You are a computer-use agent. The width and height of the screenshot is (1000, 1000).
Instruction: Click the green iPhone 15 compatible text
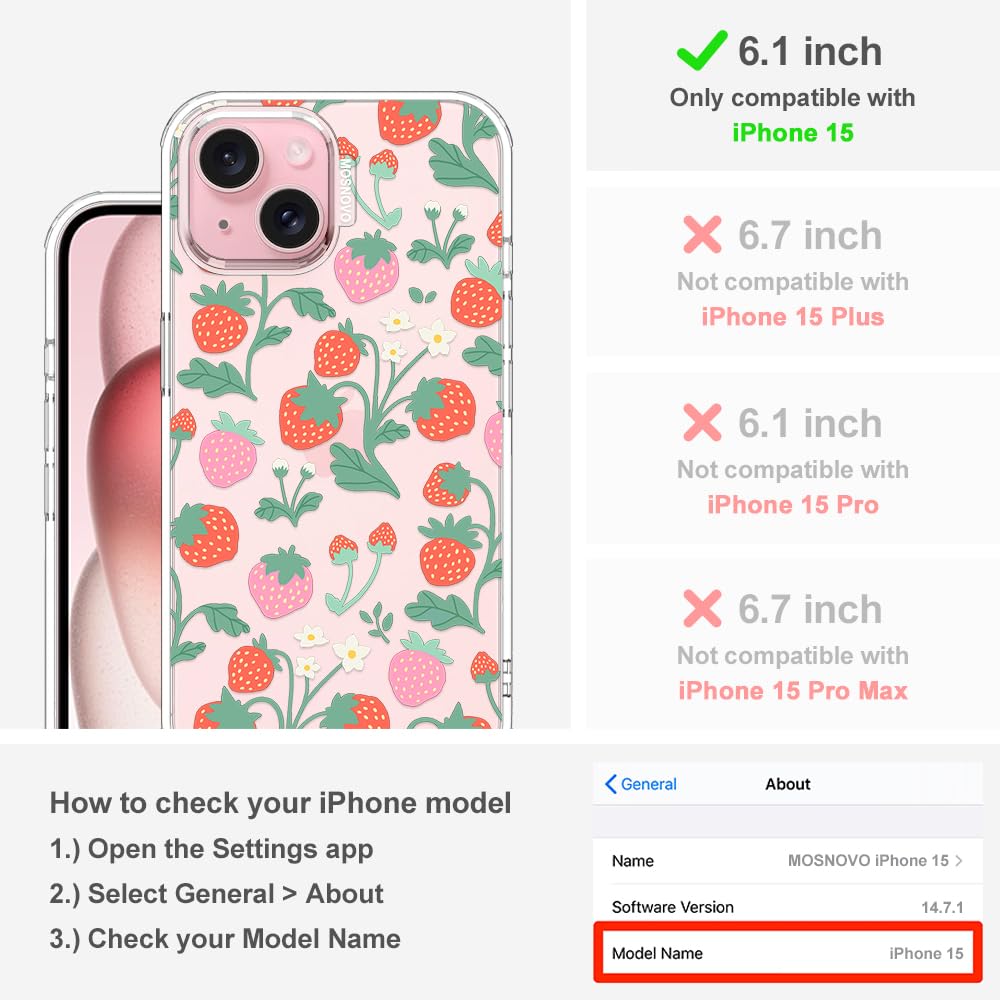(793, 133)
